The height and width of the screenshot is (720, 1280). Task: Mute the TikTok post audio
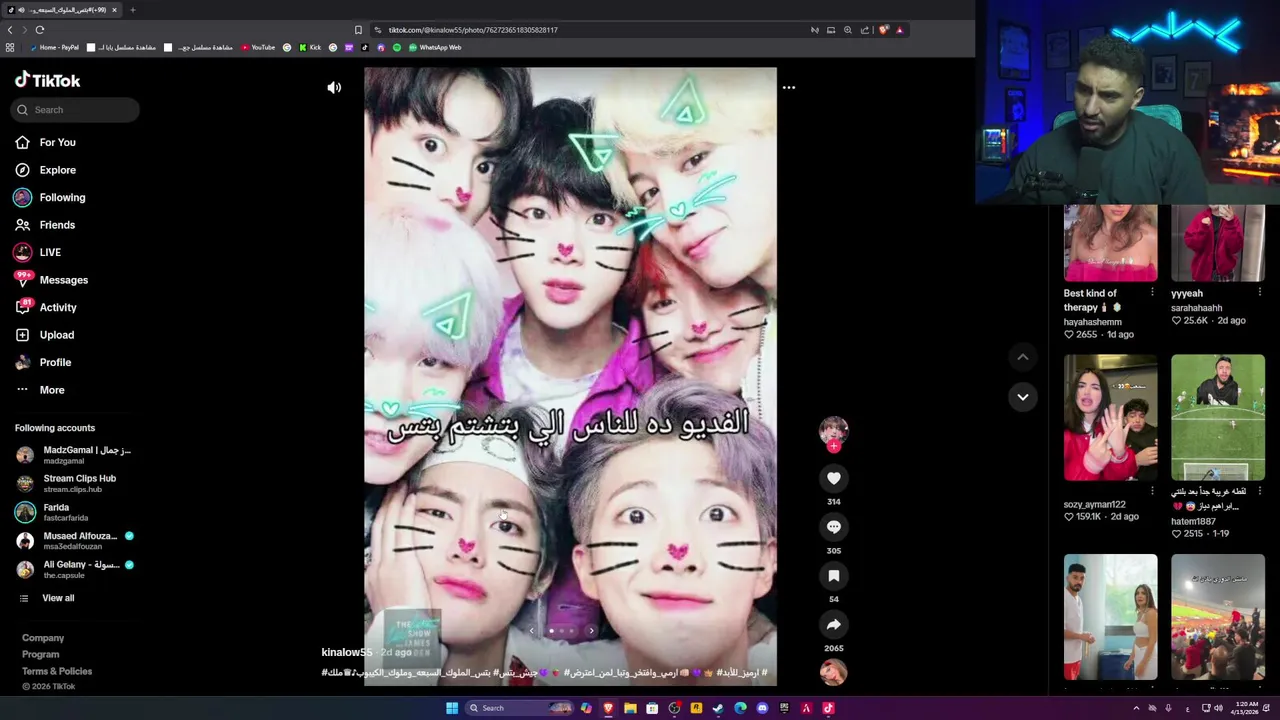click(334, 88)
